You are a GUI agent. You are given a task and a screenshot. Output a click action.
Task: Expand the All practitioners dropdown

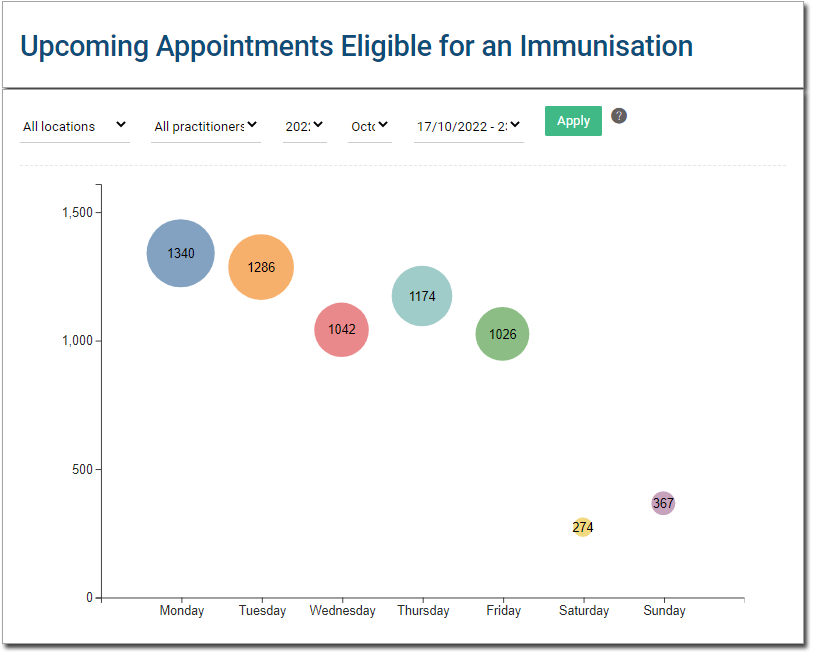[x=206, y=126]
